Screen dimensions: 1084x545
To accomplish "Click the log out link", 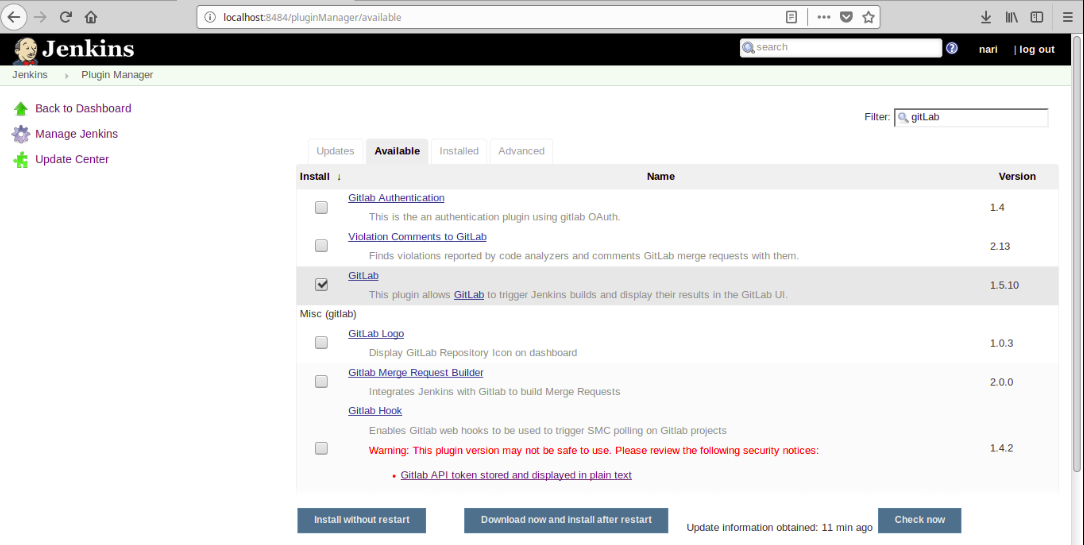I will tap(1037, 49).
